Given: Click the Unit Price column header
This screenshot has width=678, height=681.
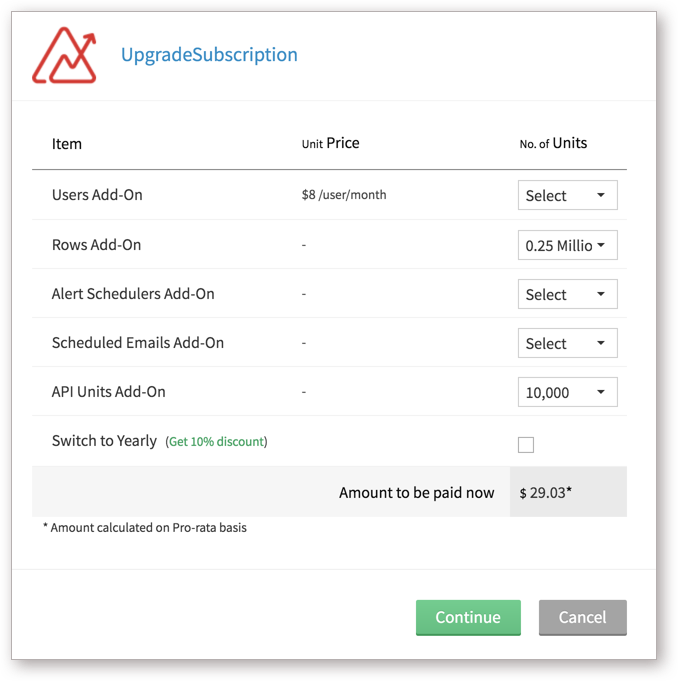Looking at the screenshot, I should (x=330, y=143).
